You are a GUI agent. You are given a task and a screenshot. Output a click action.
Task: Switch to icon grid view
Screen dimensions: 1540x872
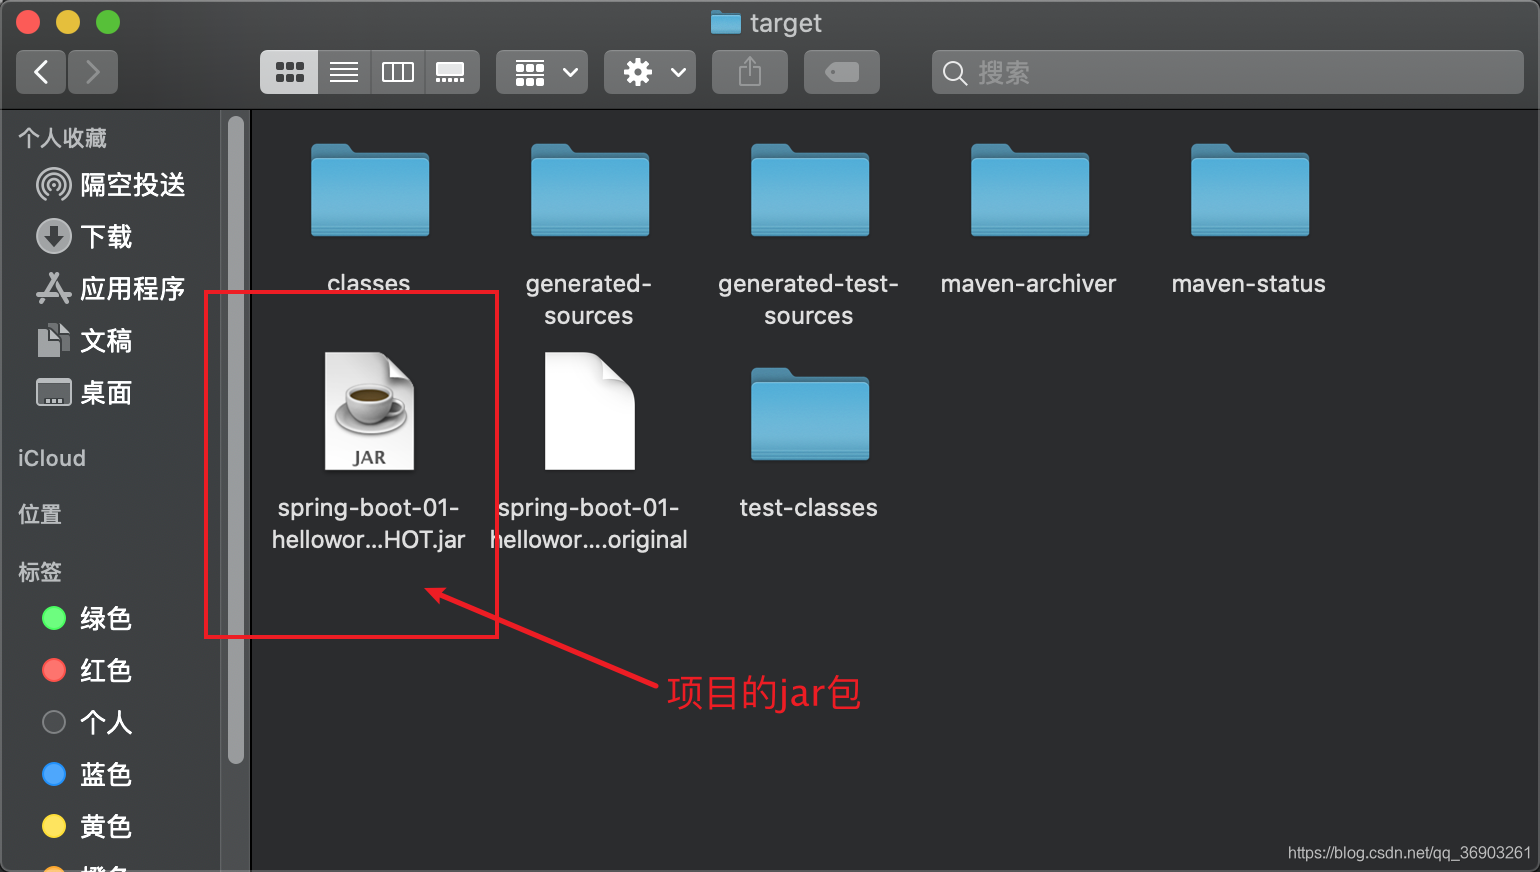click(289, 72)
